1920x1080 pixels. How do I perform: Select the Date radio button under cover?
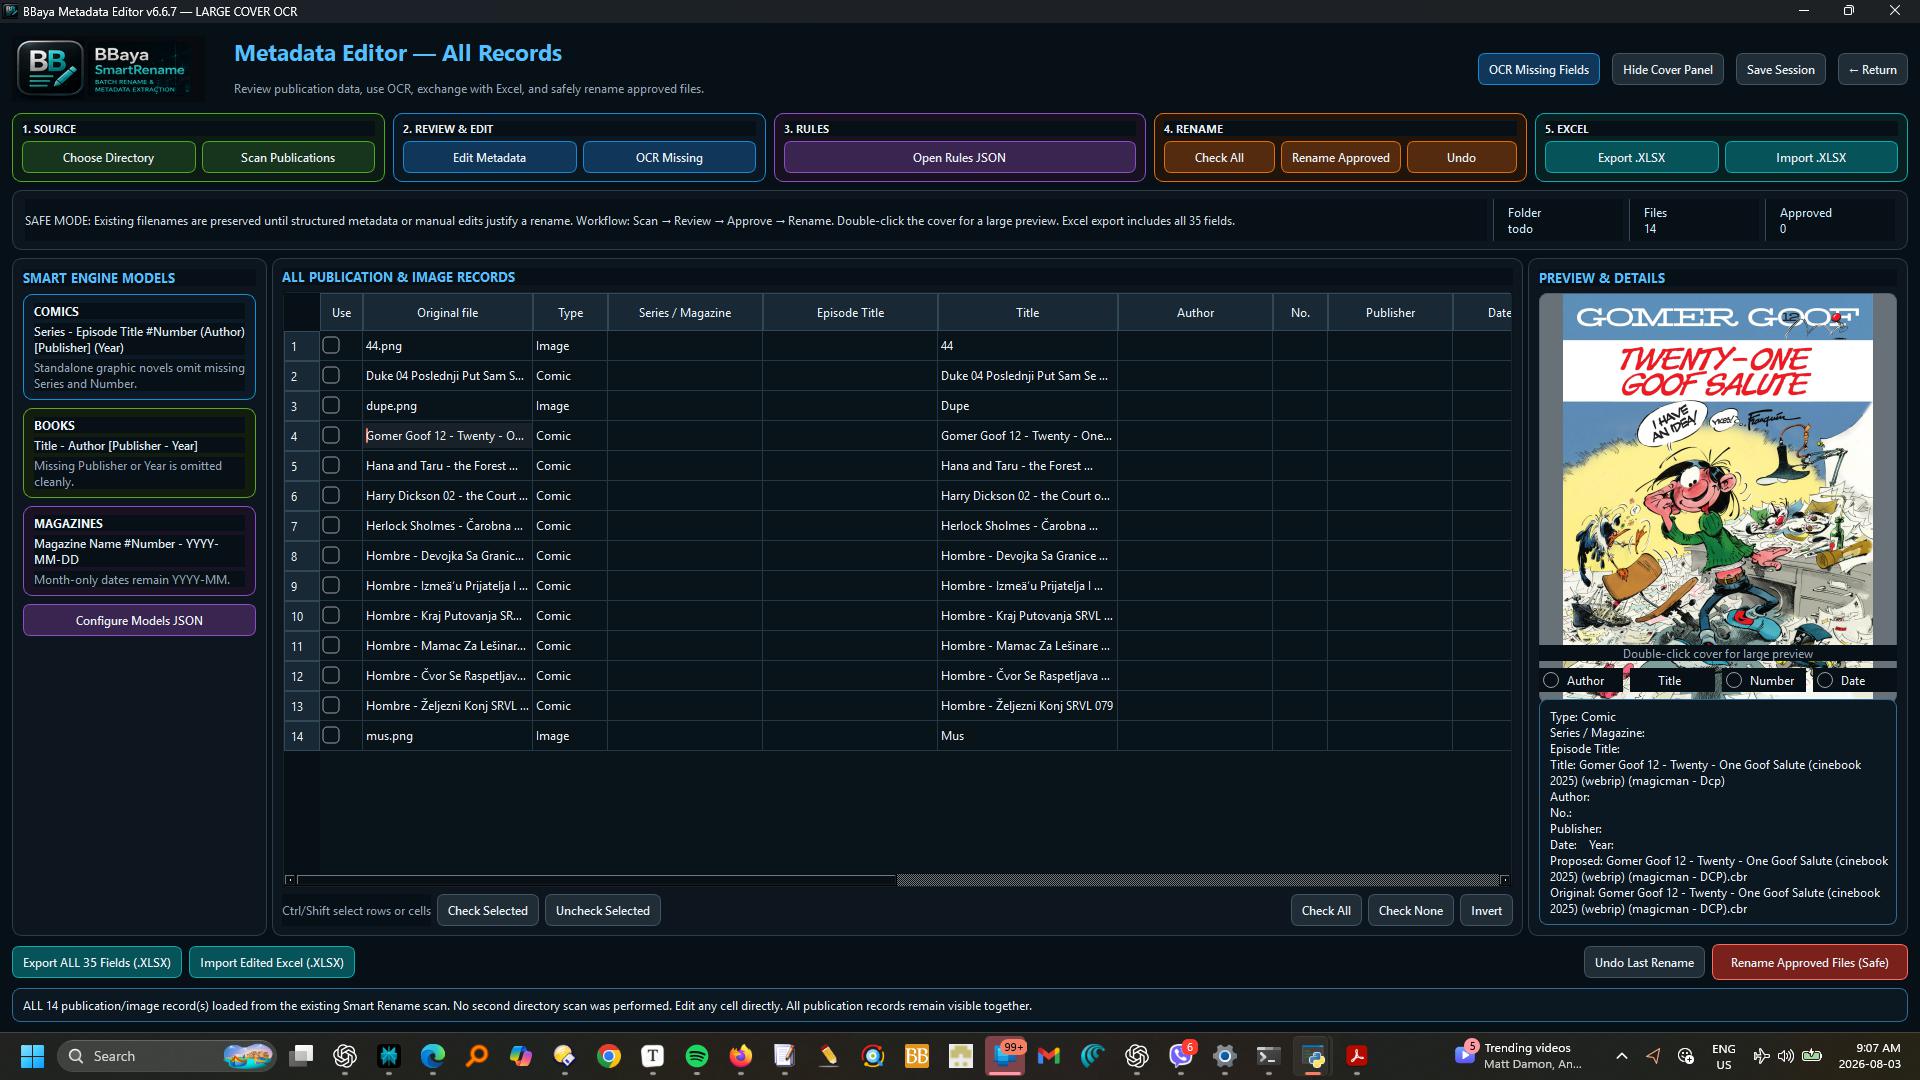(x=1825, y=680)
